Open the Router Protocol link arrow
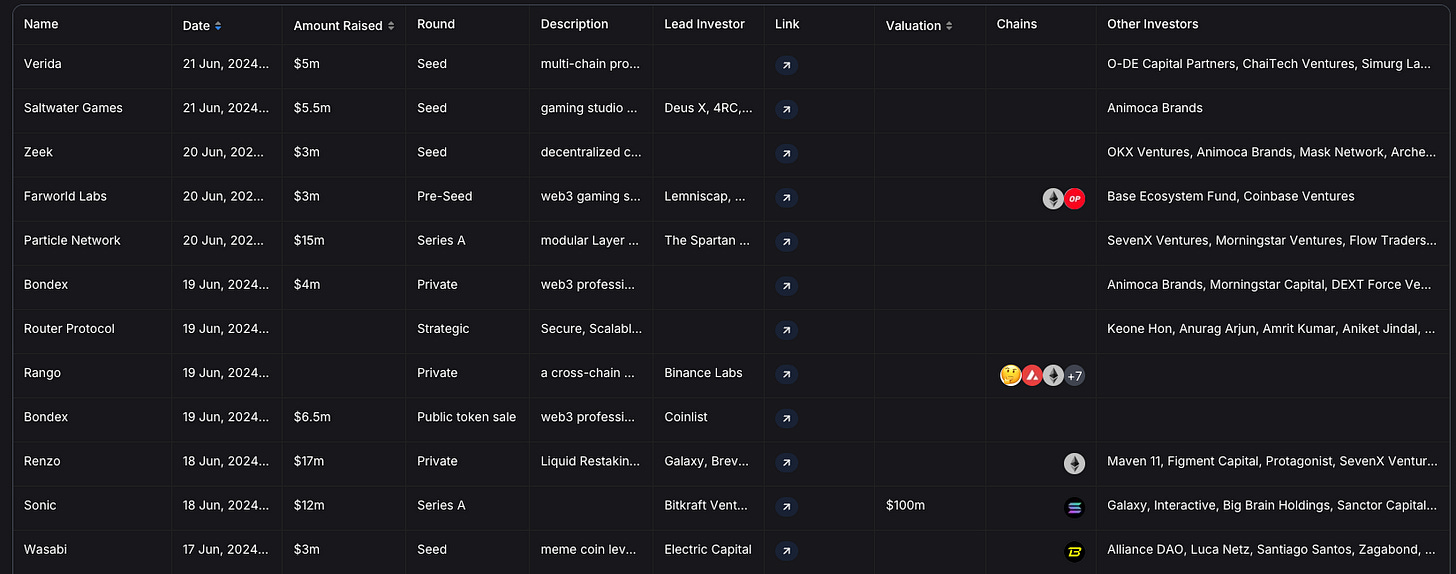1456x574 pixels. pos(787,330)
